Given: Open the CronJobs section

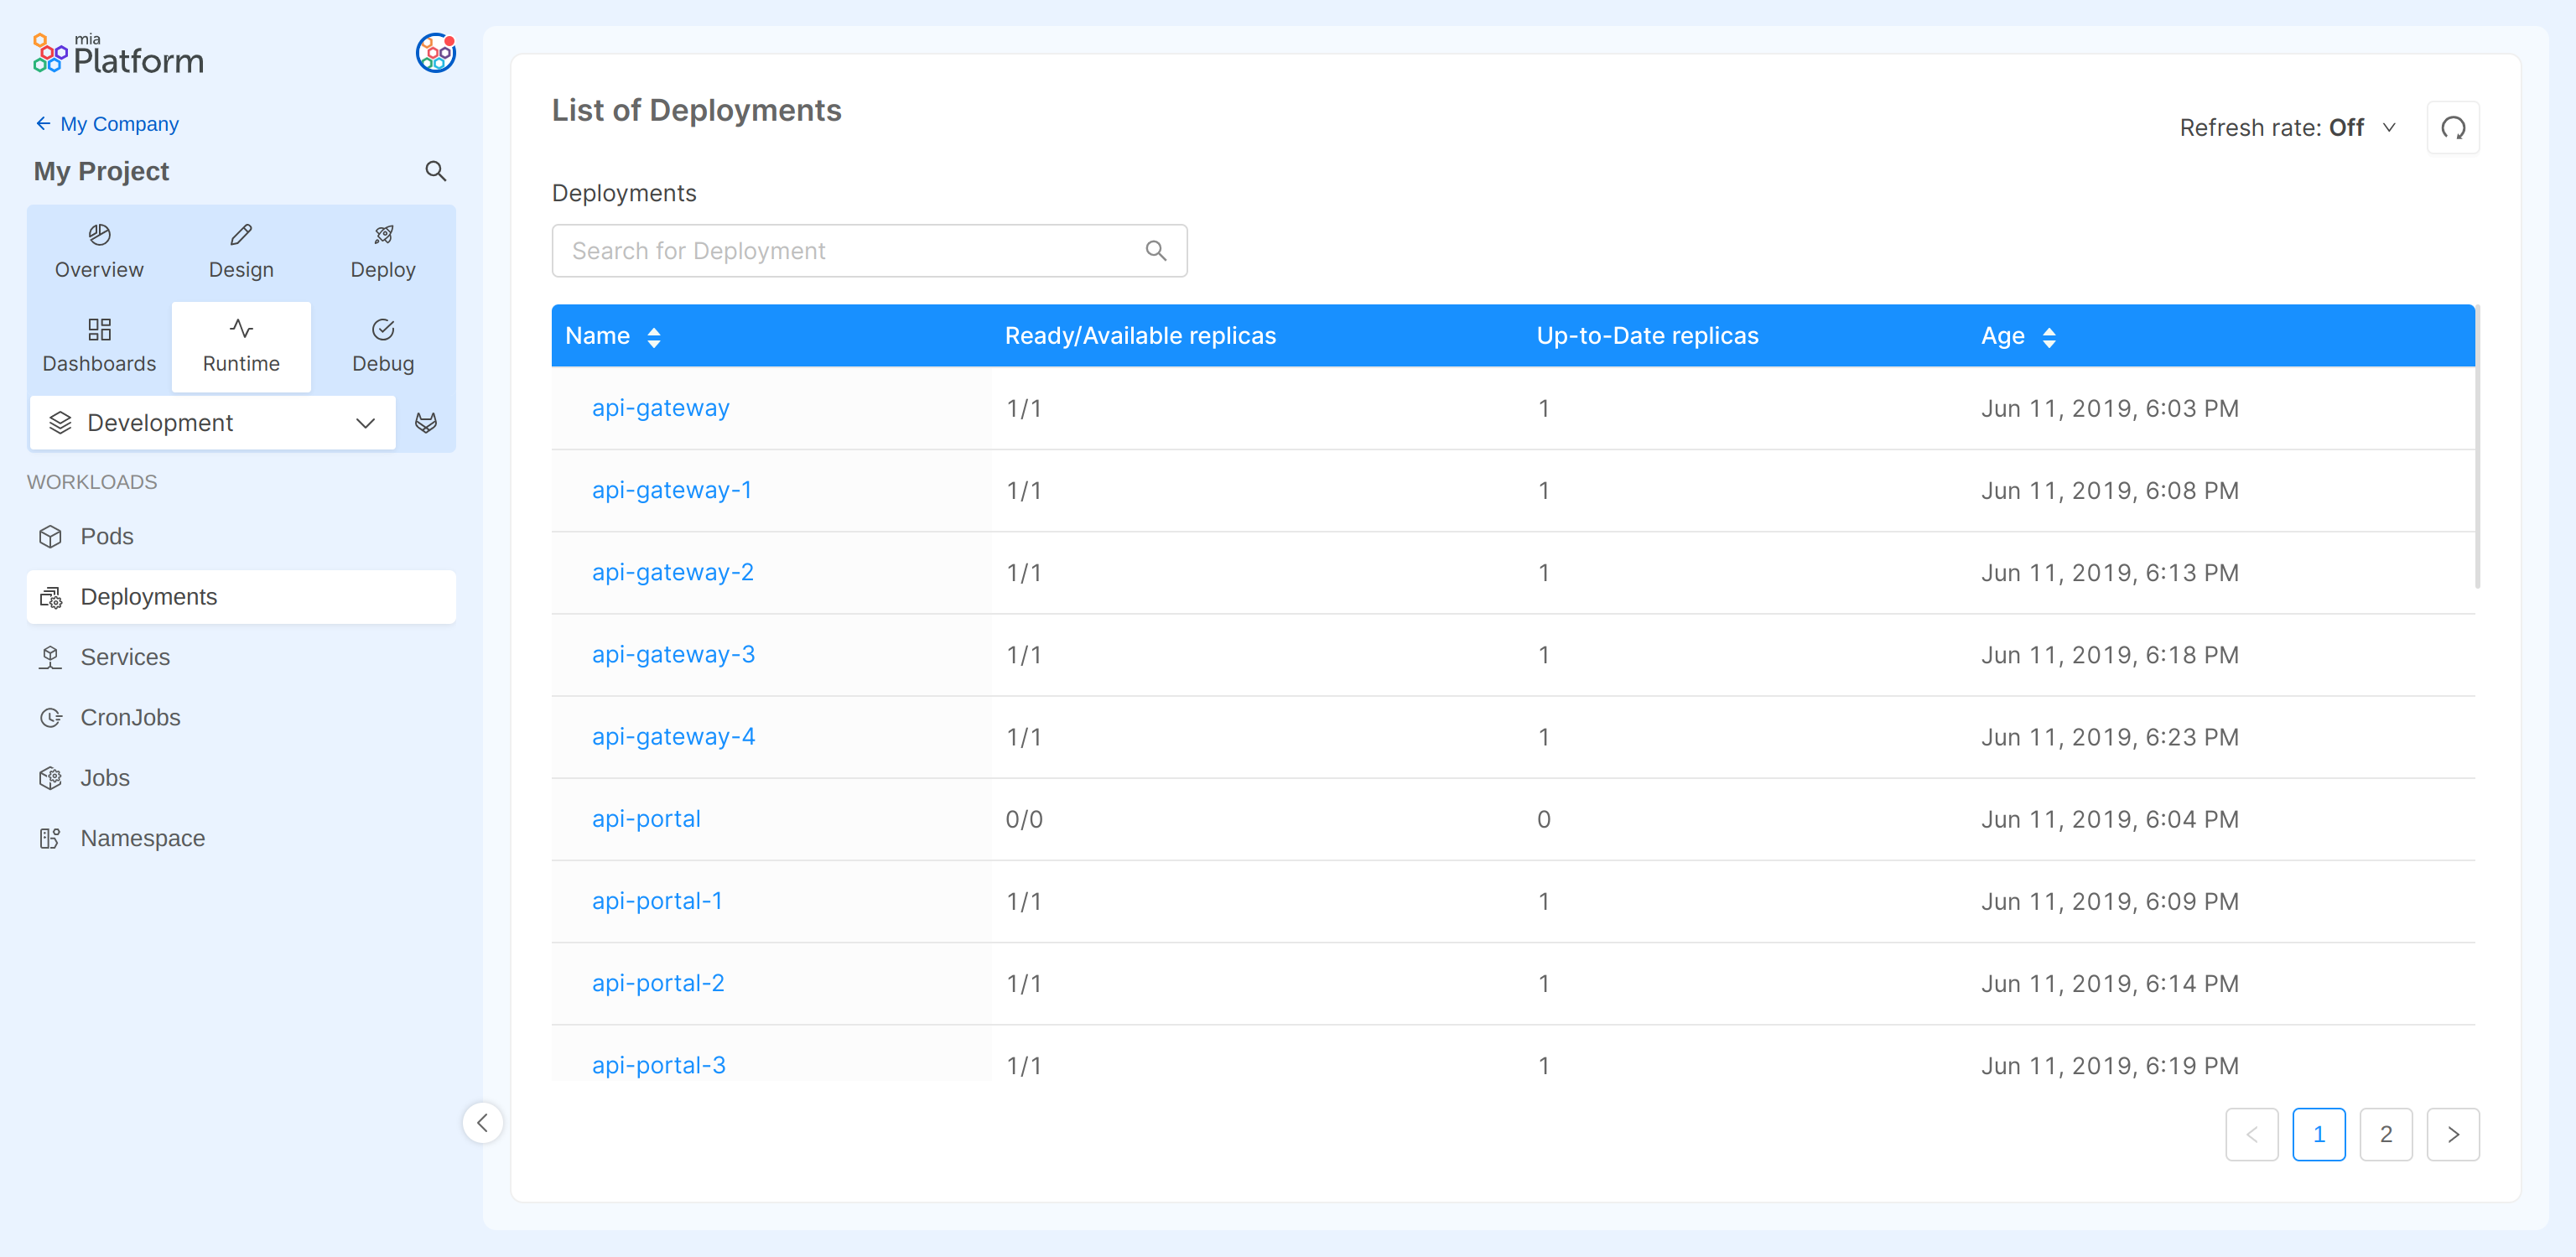Looking at the screenshot, I should (x=130, y=717).
